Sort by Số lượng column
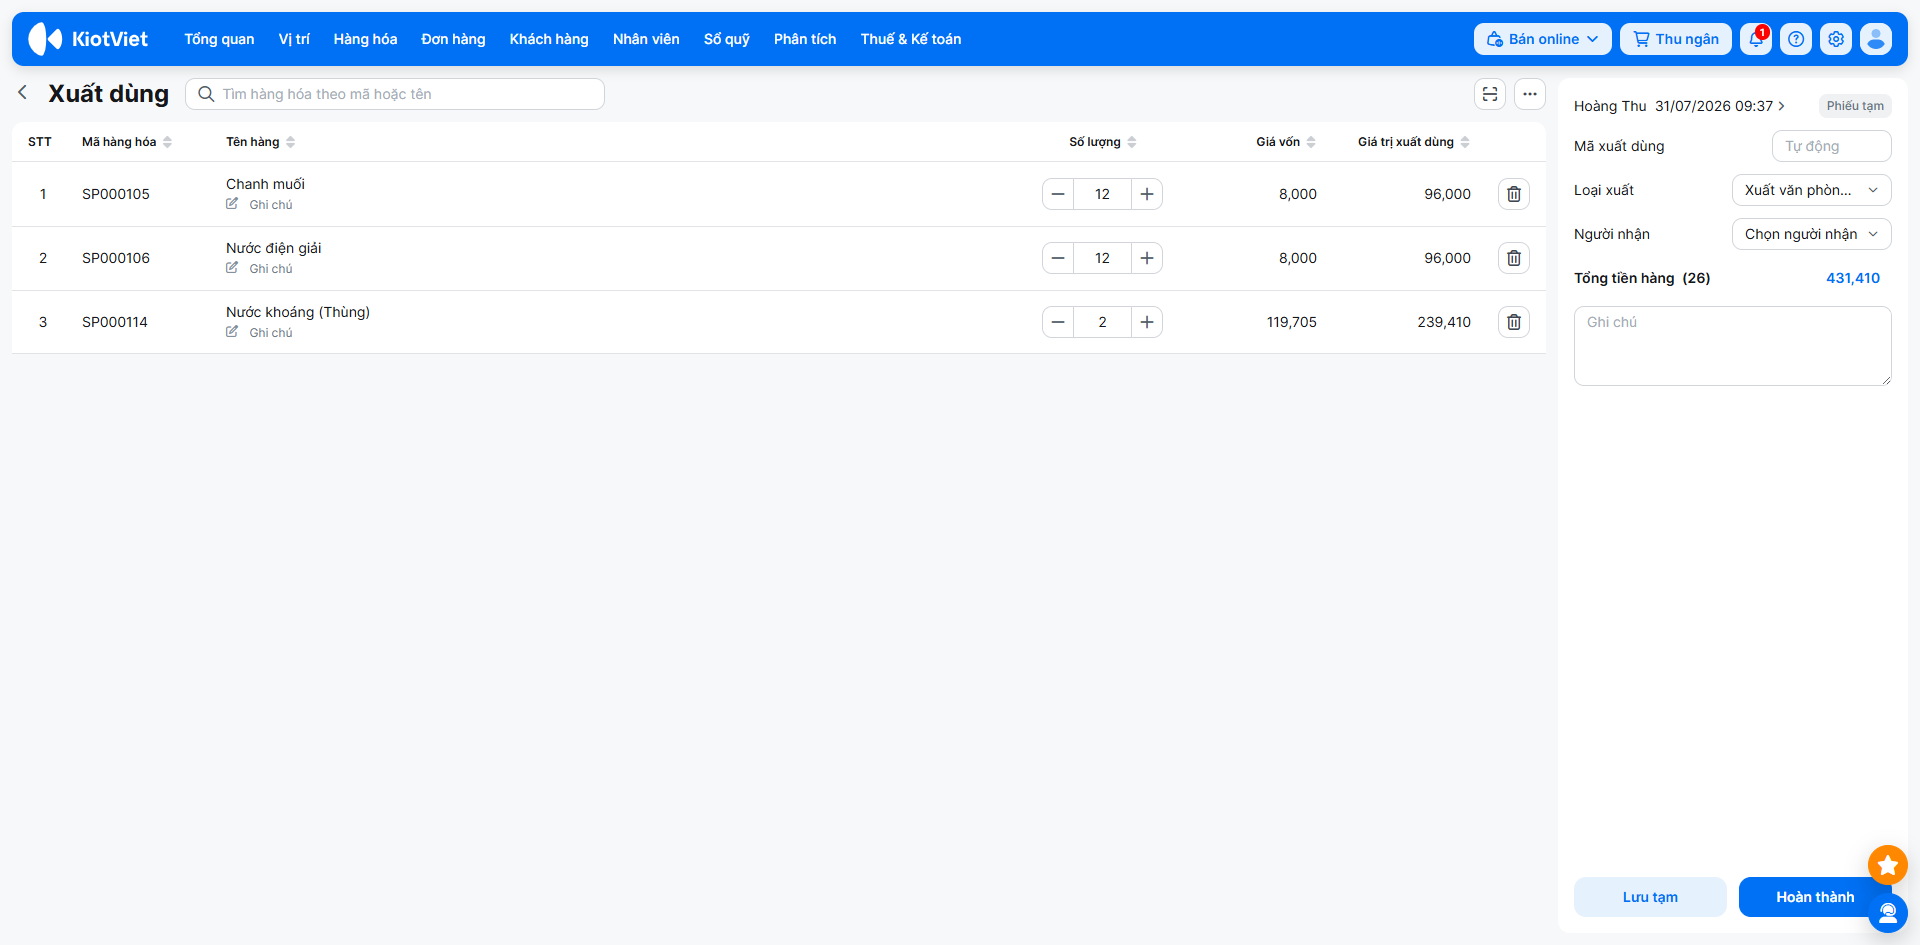 pos(1103,142)
